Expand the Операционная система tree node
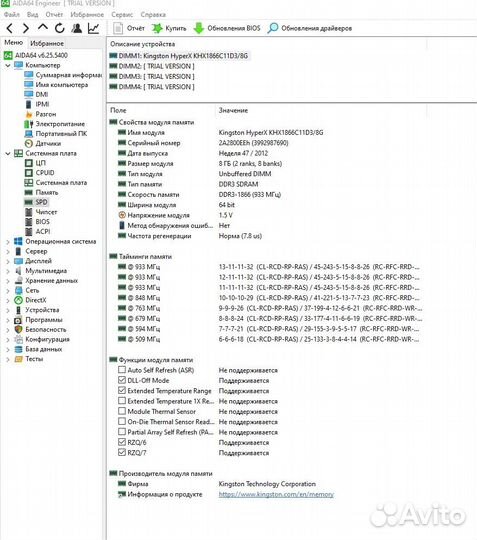 8,242
